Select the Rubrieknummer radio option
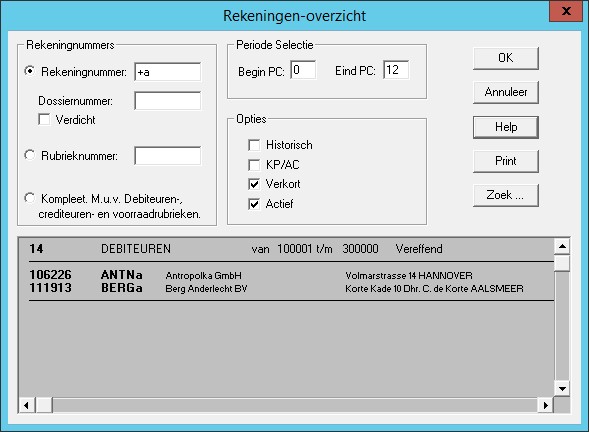The height and width of the screenshot is (432, 589). [x=30, y=155]
